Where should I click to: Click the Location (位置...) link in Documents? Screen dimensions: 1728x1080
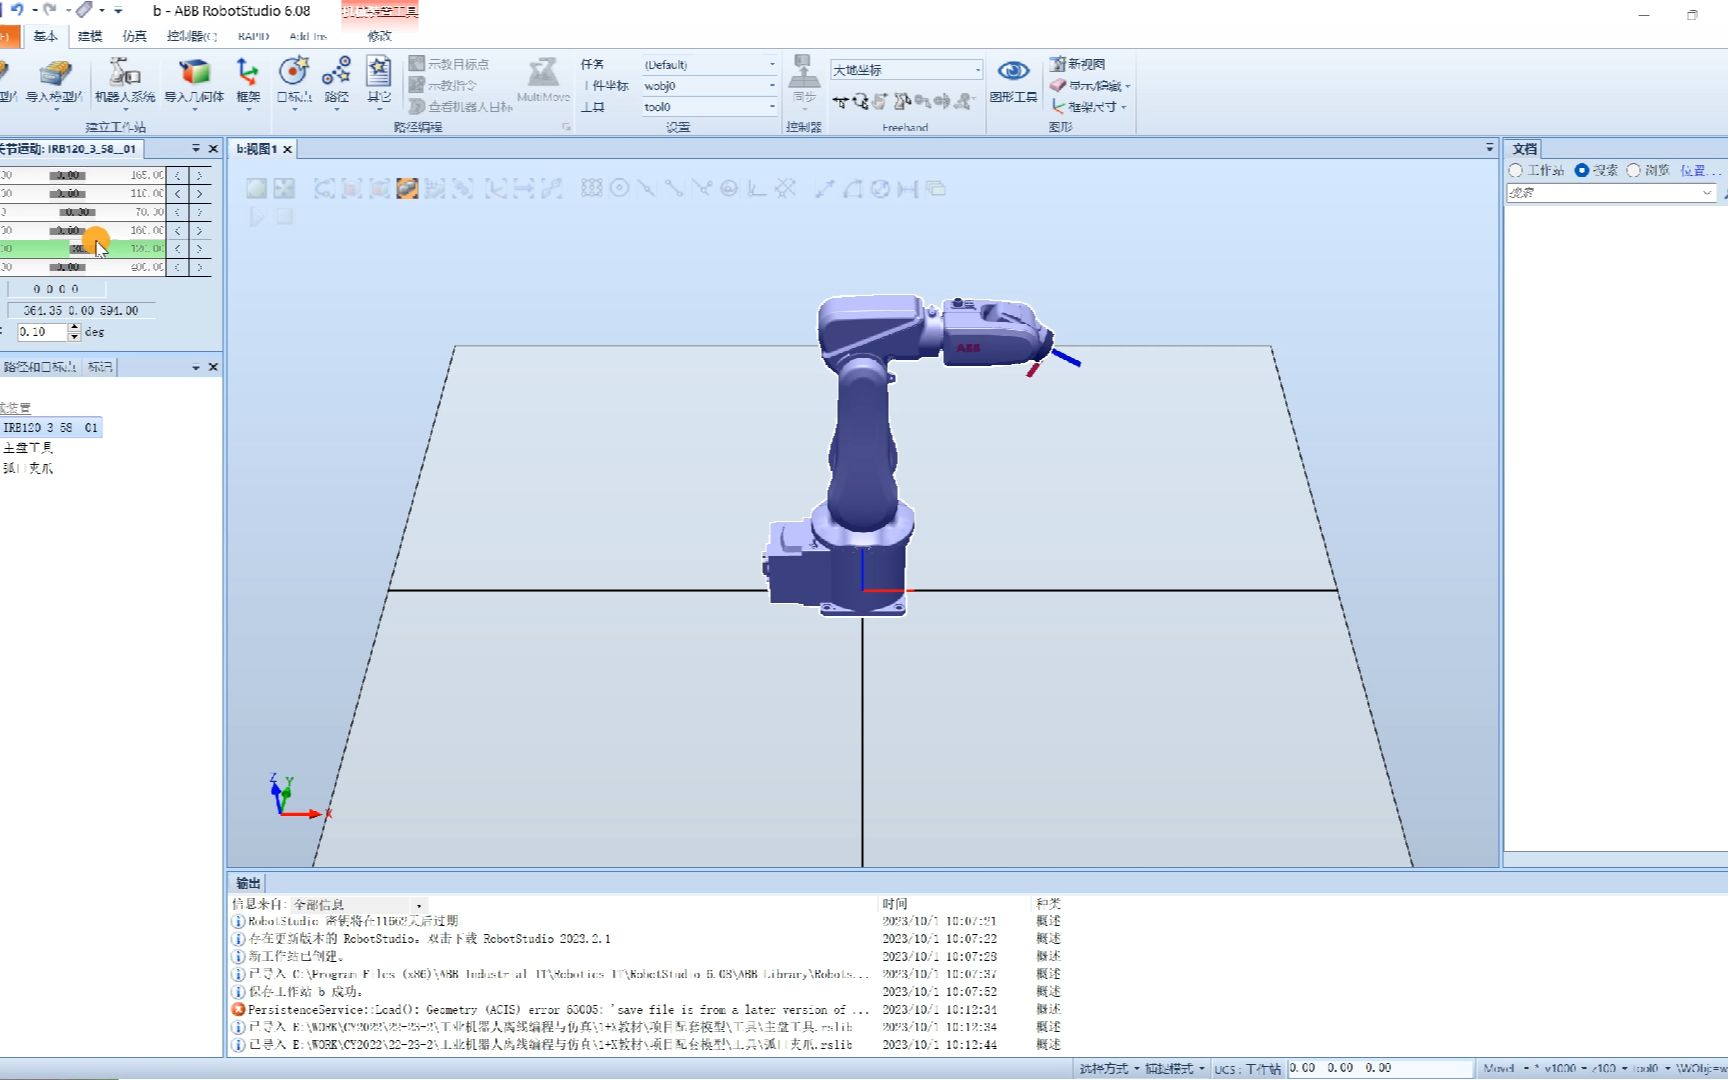click(1699, 170)
